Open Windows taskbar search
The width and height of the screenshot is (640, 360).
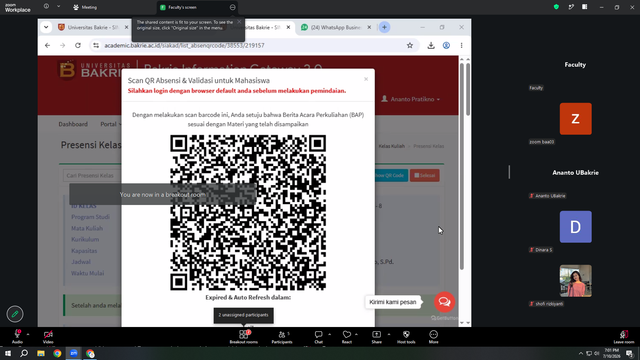tap(24, 353)
